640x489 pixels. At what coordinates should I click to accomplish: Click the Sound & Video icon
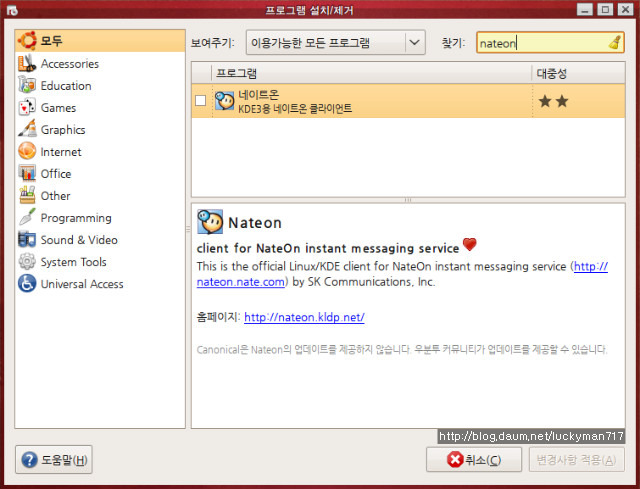27,240
